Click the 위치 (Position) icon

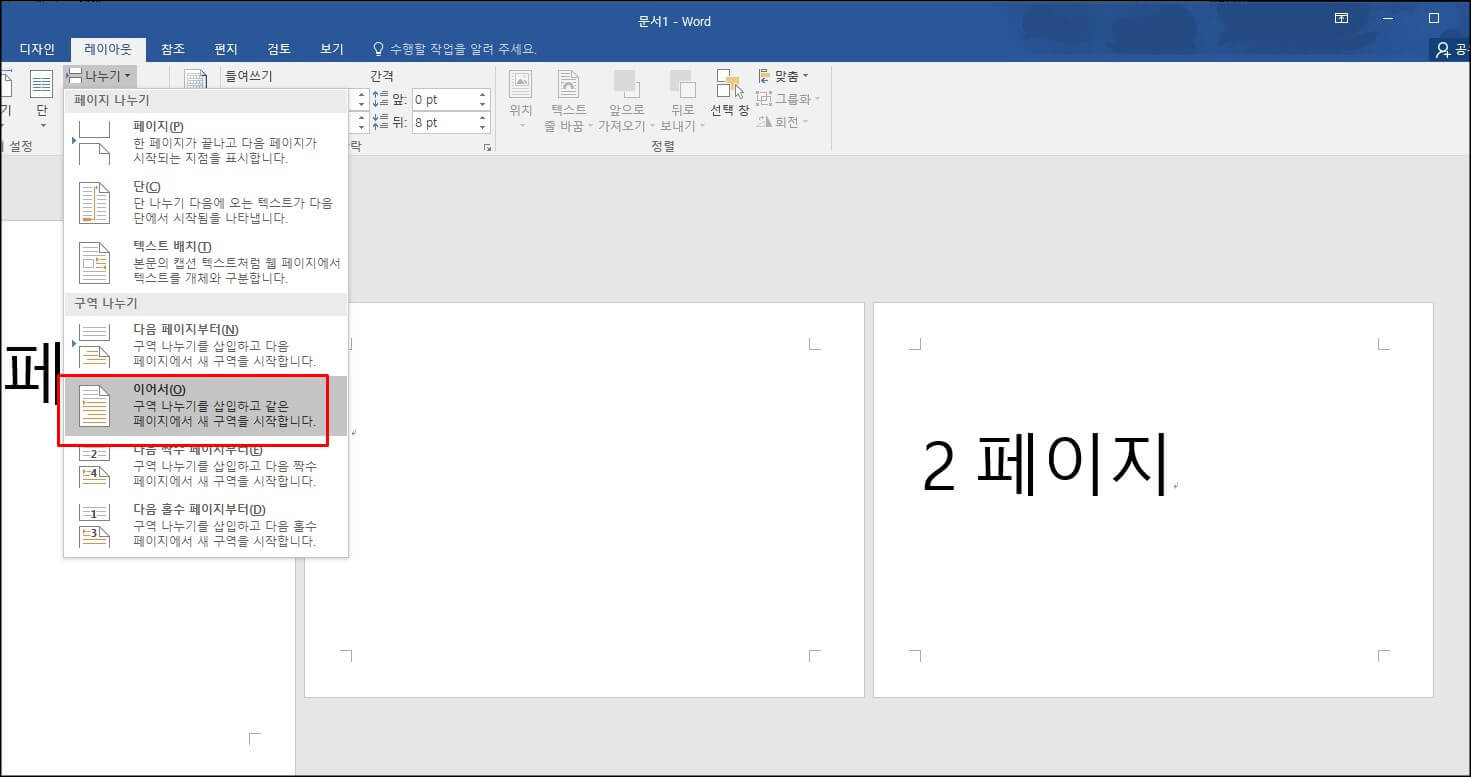pos(519,95)
